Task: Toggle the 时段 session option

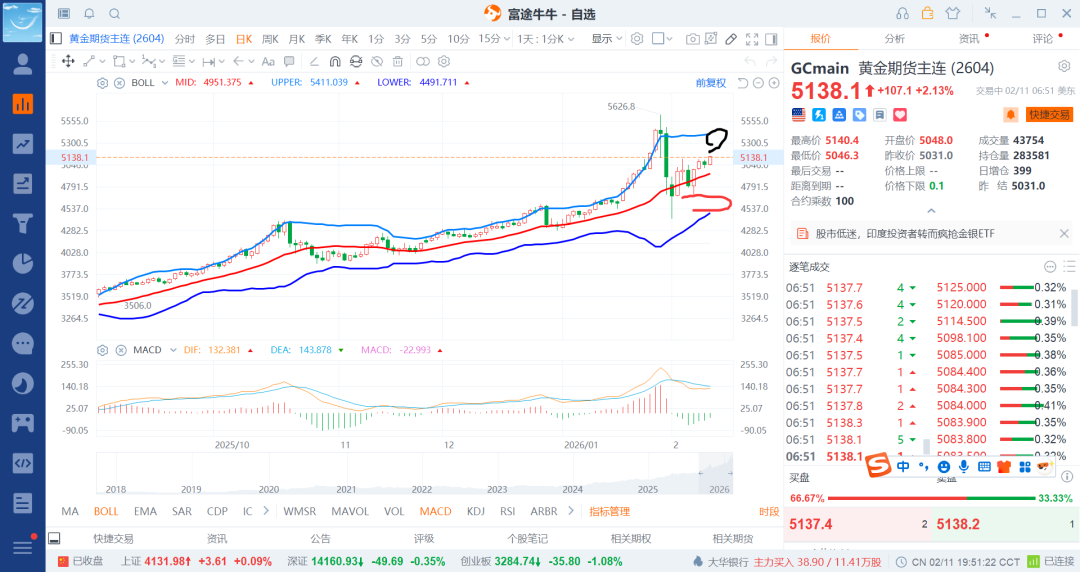Action: coord(769,511)
